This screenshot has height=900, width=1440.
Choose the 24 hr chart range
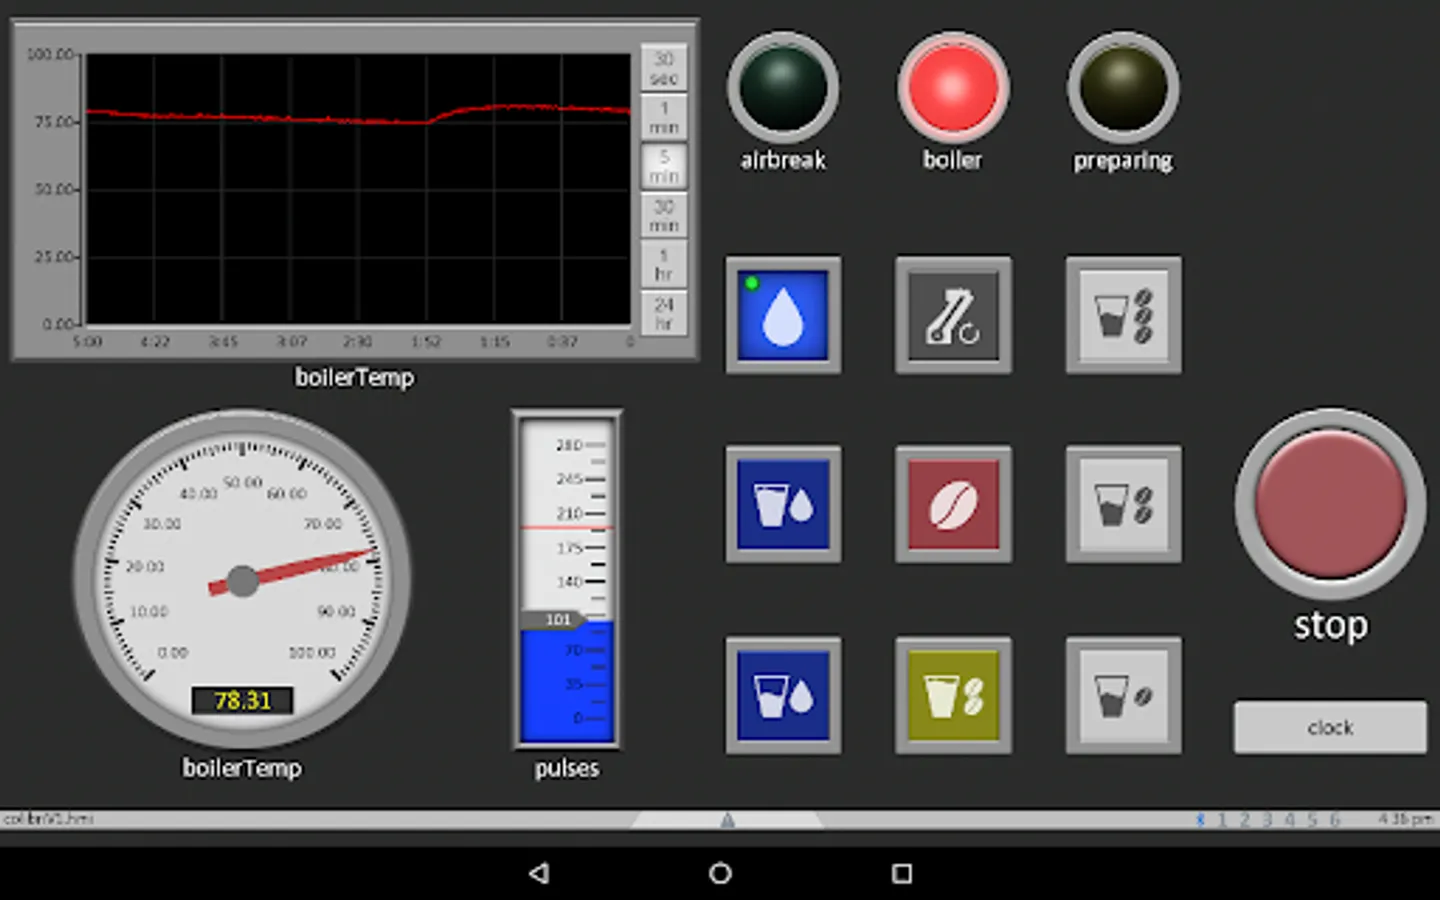[x=664, y=313]
